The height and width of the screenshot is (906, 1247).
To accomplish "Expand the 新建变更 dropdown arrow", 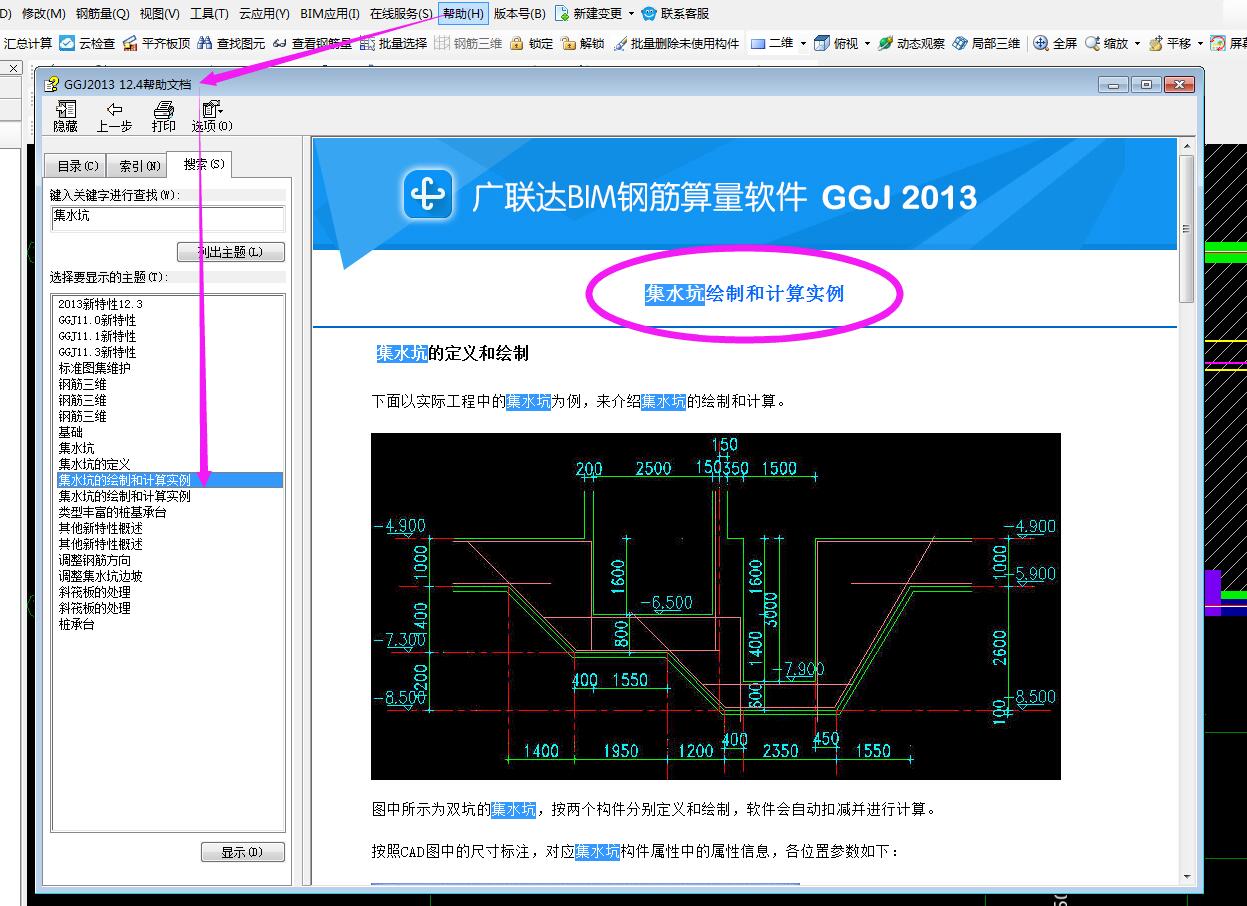I will click(630, 13).
